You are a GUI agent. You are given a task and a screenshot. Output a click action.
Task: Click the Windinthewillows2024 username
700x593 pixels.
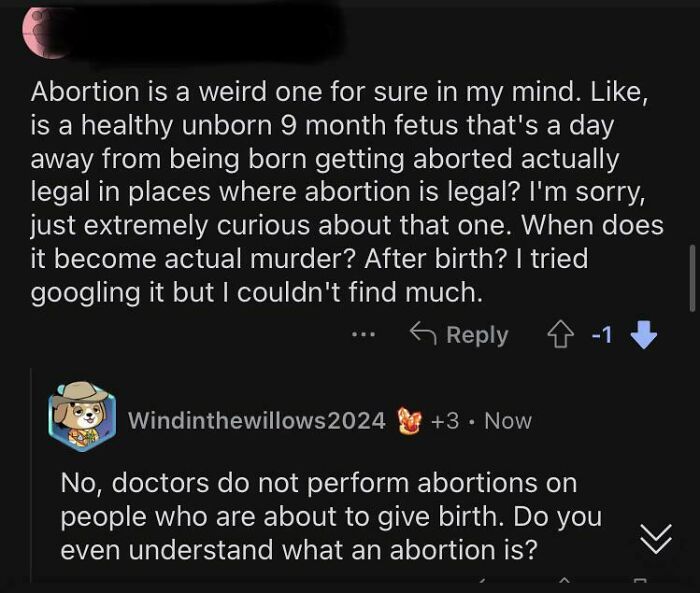(x=256, y=421)
